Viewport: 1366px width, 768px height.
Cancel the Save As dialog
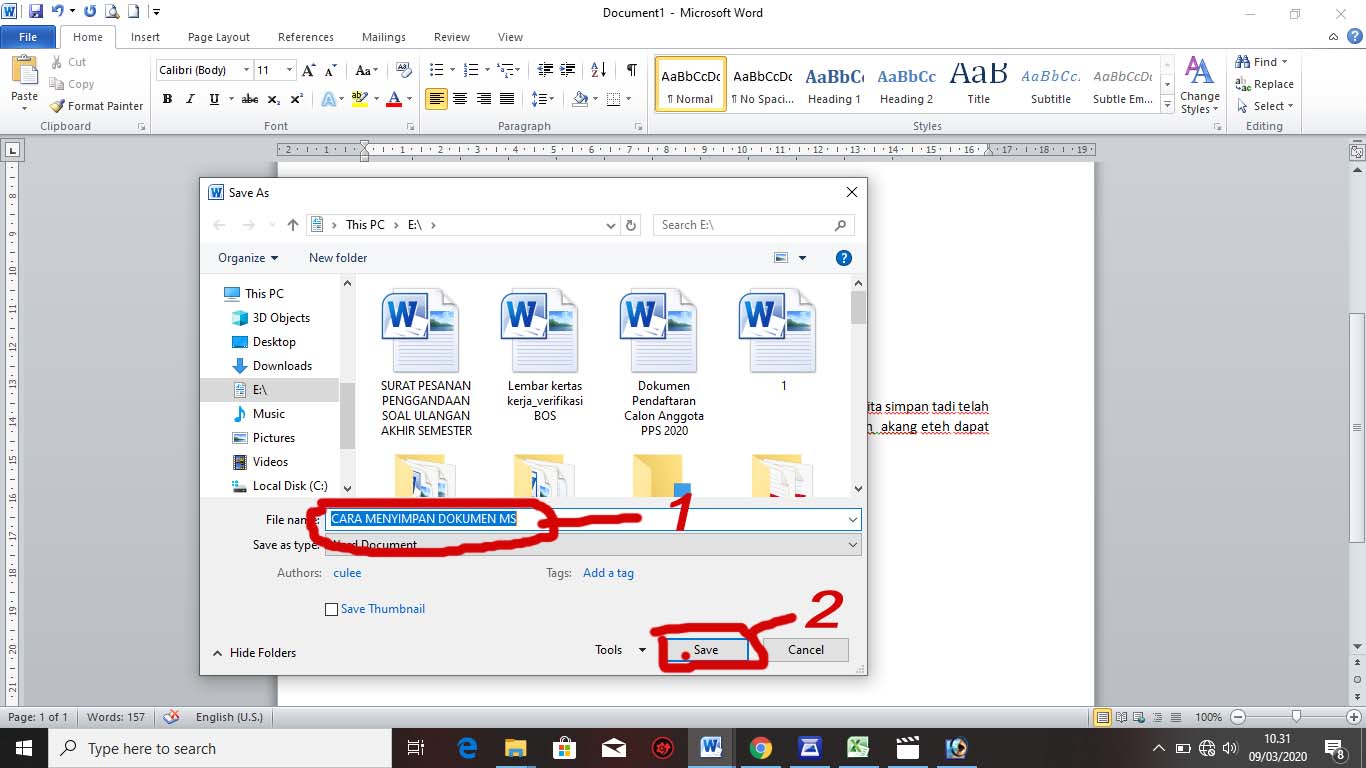point(806,650)
